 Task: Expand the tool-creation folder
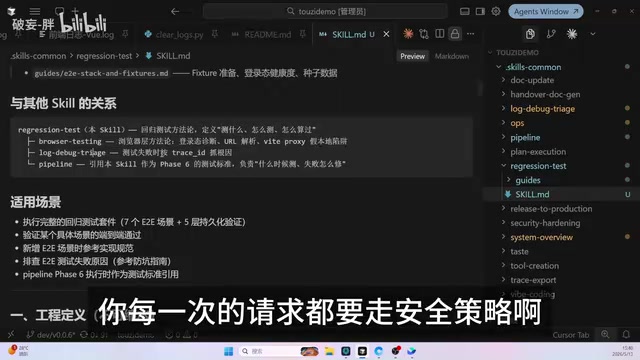pos(534,266)
